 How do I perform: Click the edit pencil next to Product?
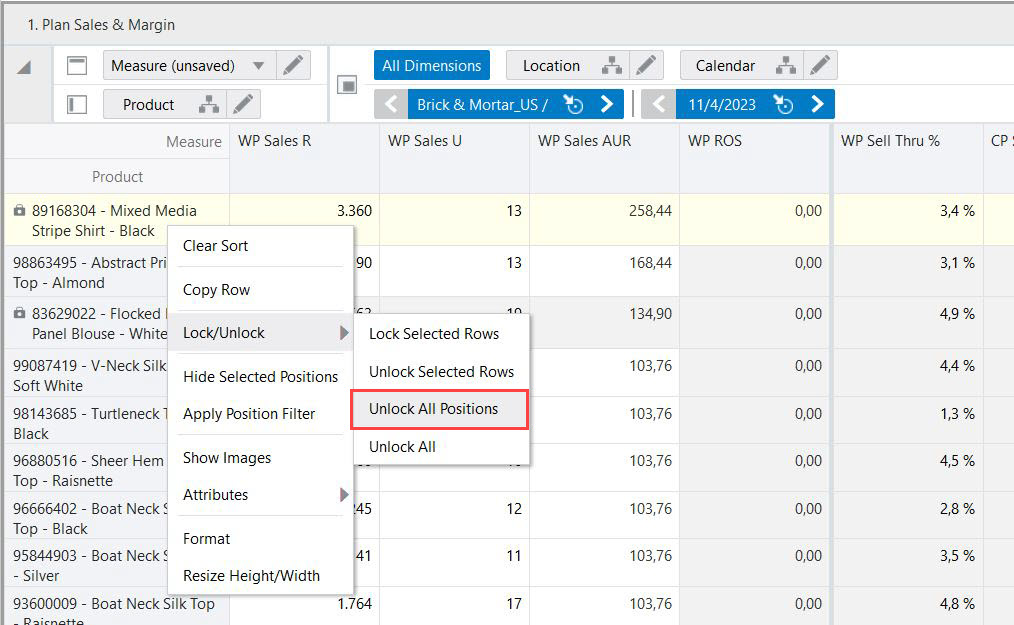pos(243,105)
